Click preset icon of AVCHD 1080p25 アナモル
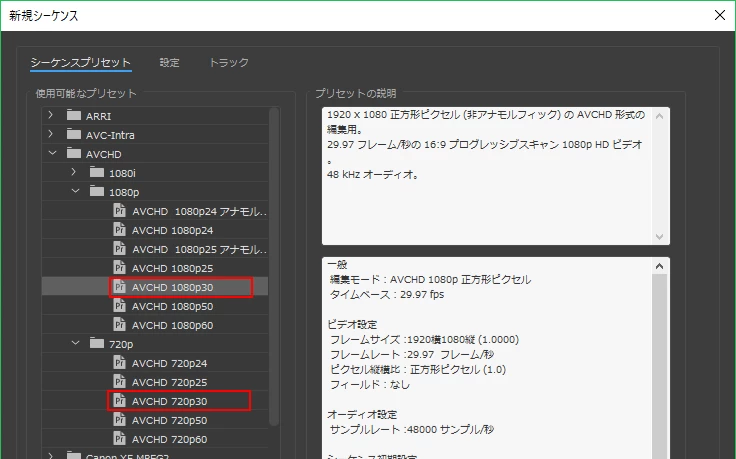The height and width of the screenshot is (459, 736). click(120, 248)
